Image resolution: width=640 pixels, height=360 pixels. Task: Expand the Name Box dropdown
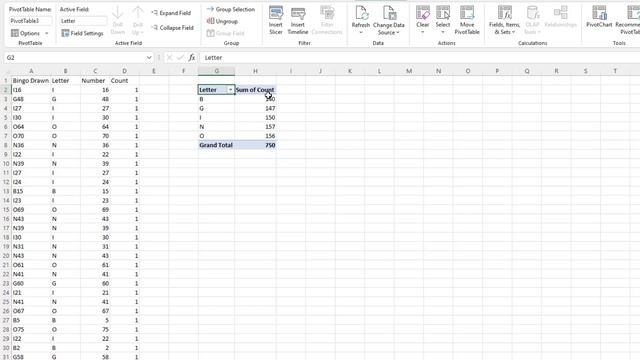[x=149, y=58]
